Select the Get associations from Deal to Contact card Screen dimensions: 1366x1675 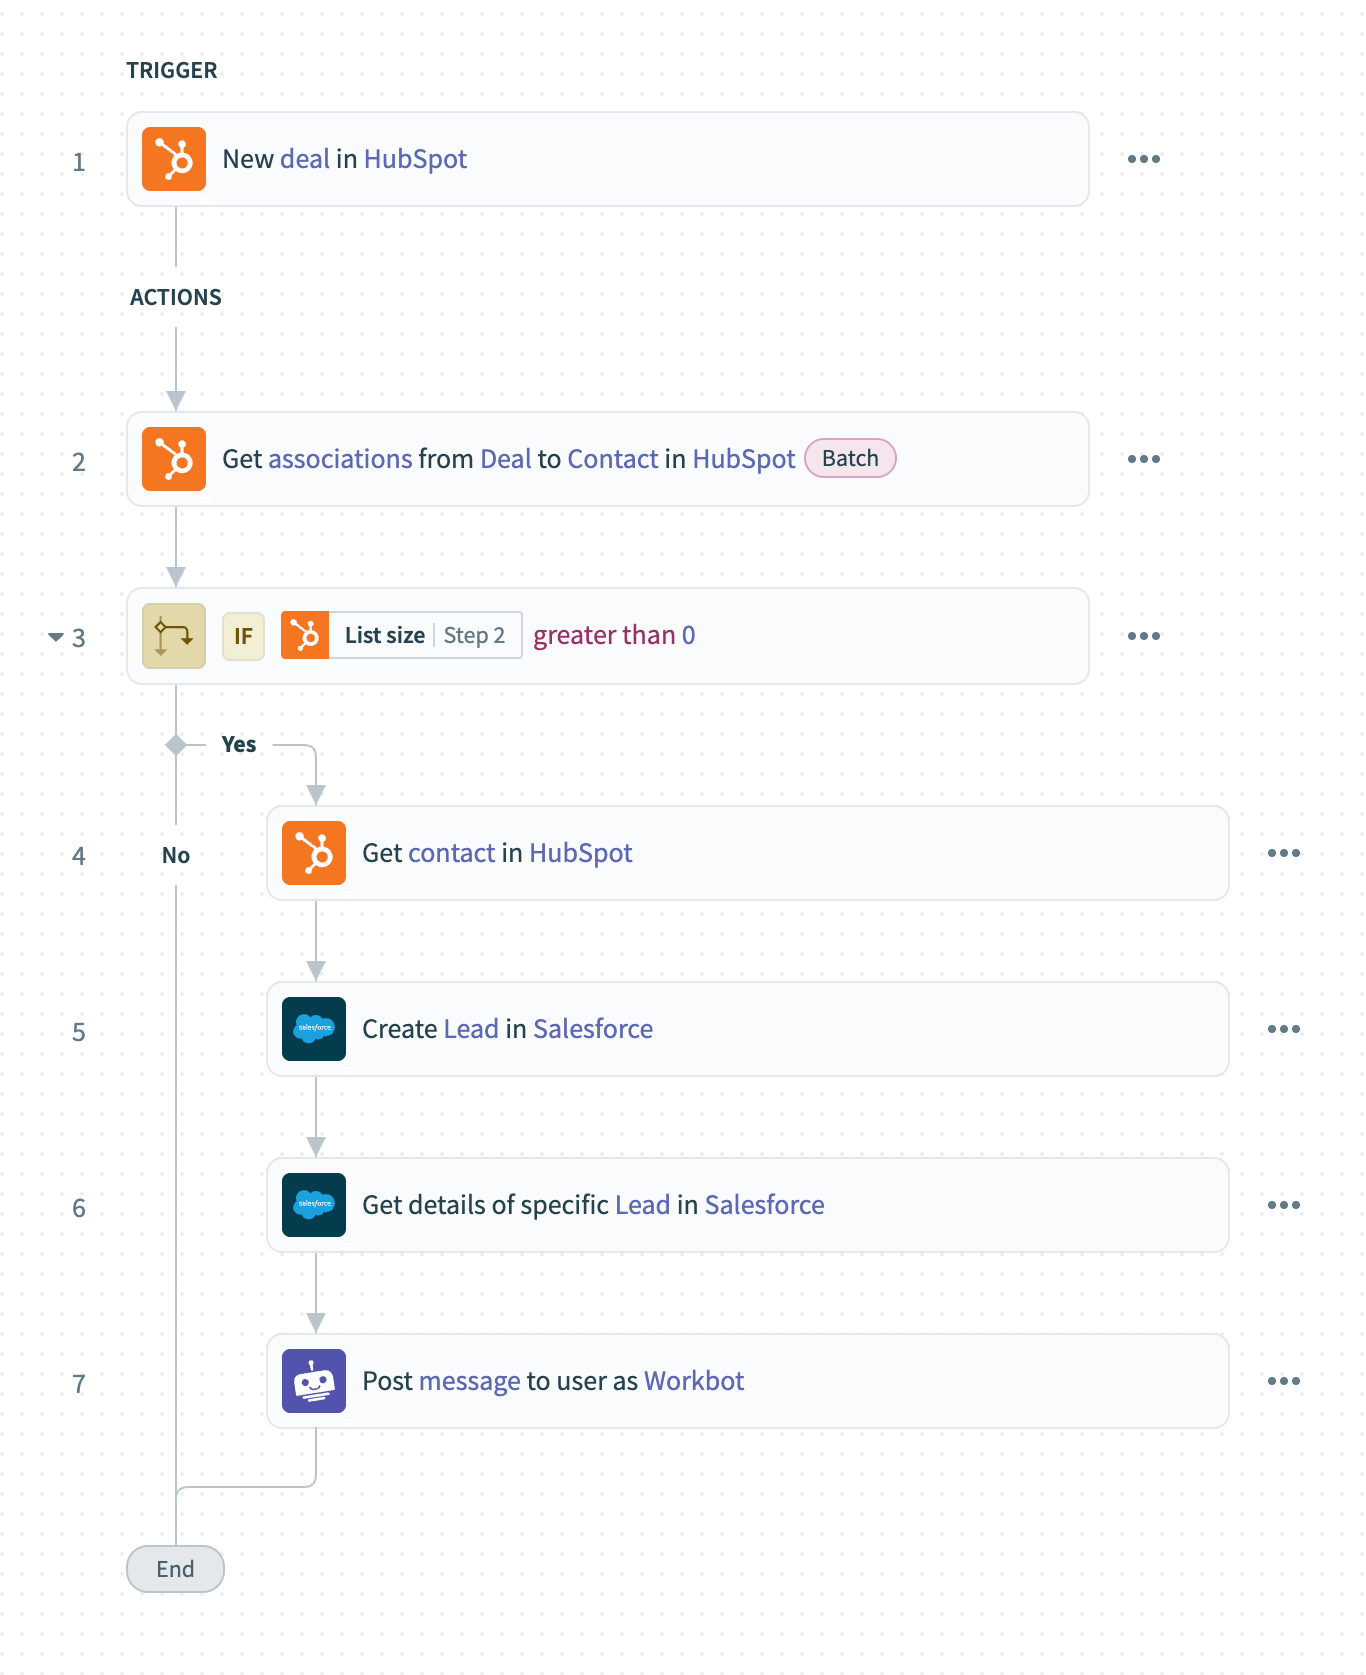point(608,459)
